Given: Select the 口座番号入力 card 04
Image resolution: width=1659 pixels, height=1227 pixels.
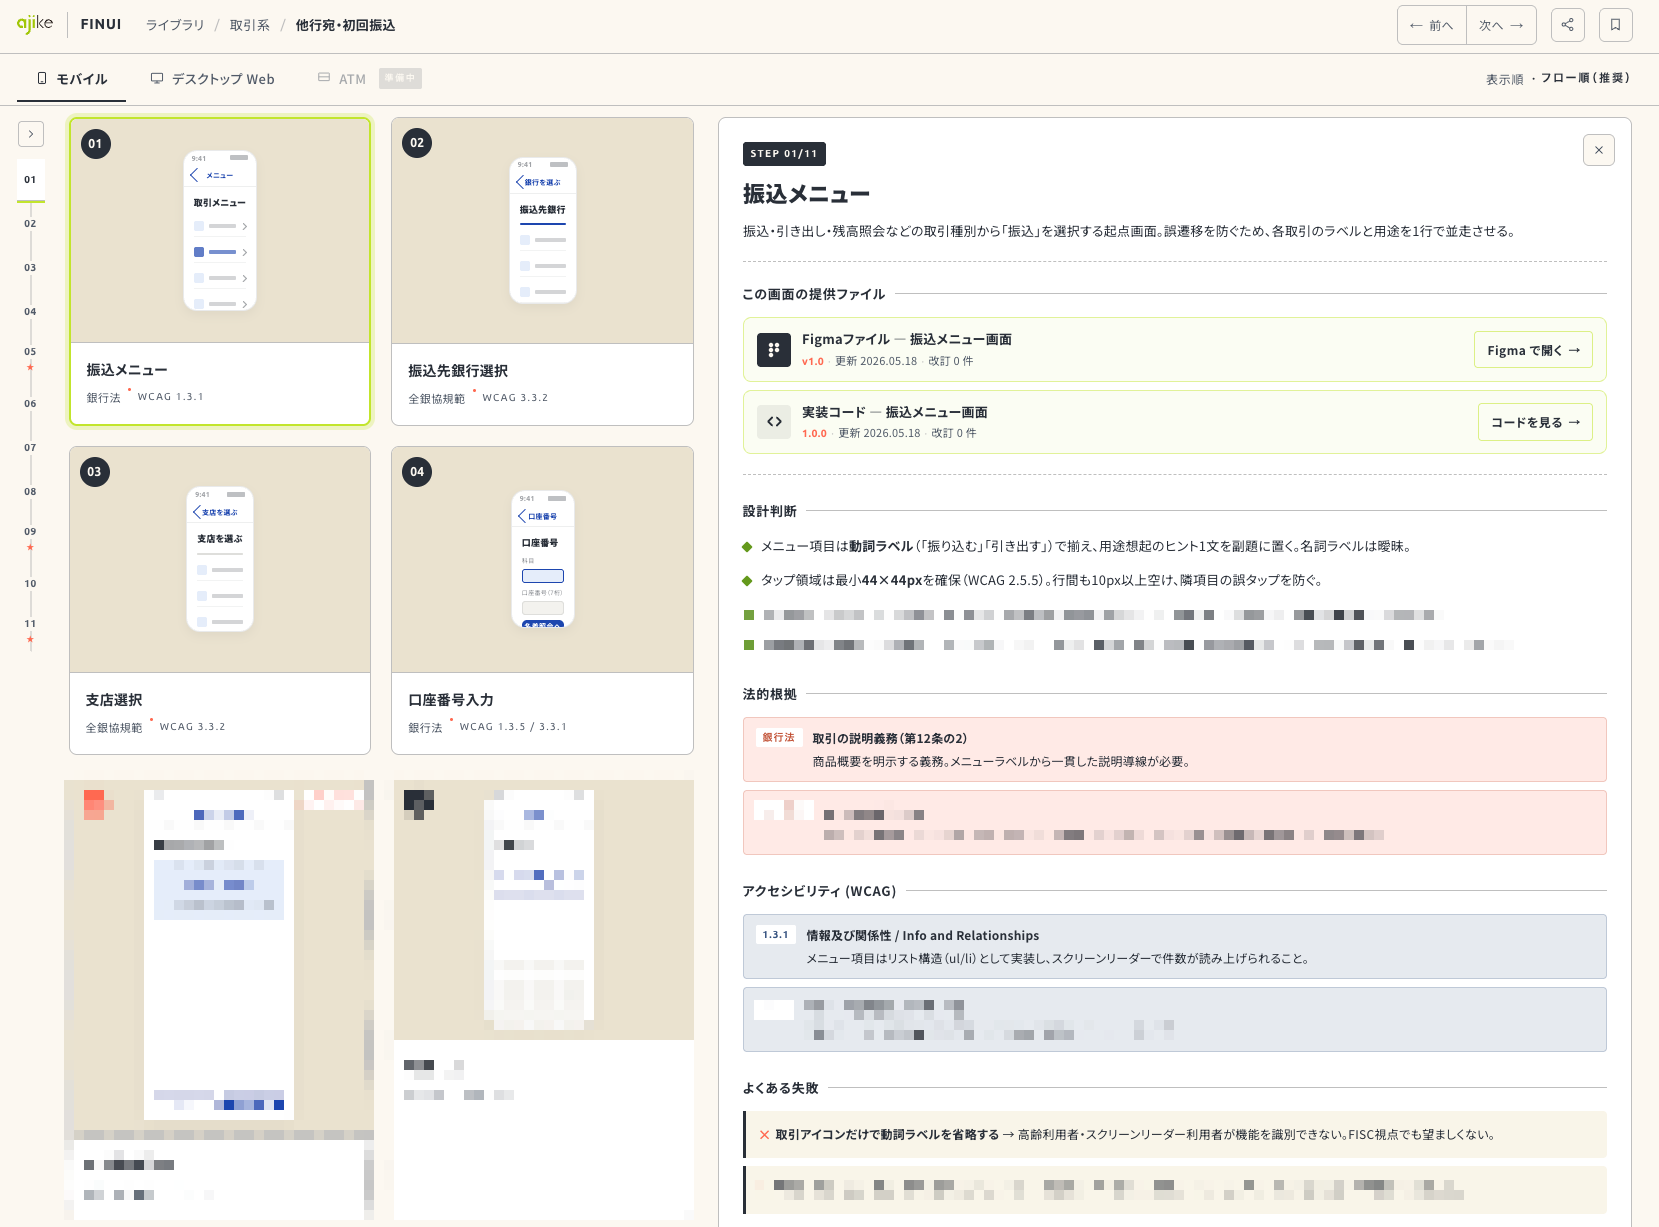Looking at the screenshot, I should [543, 600].
